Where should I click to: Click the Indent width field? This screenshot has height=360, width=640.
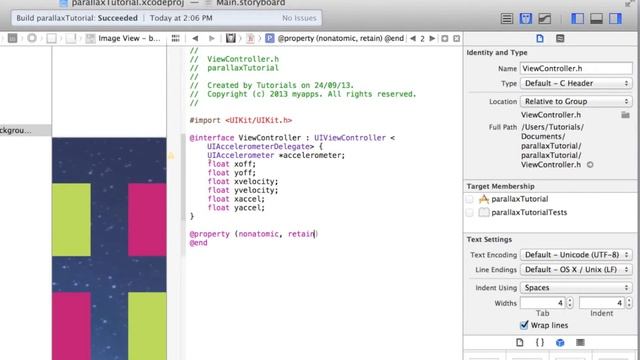(x=602, y=303)
